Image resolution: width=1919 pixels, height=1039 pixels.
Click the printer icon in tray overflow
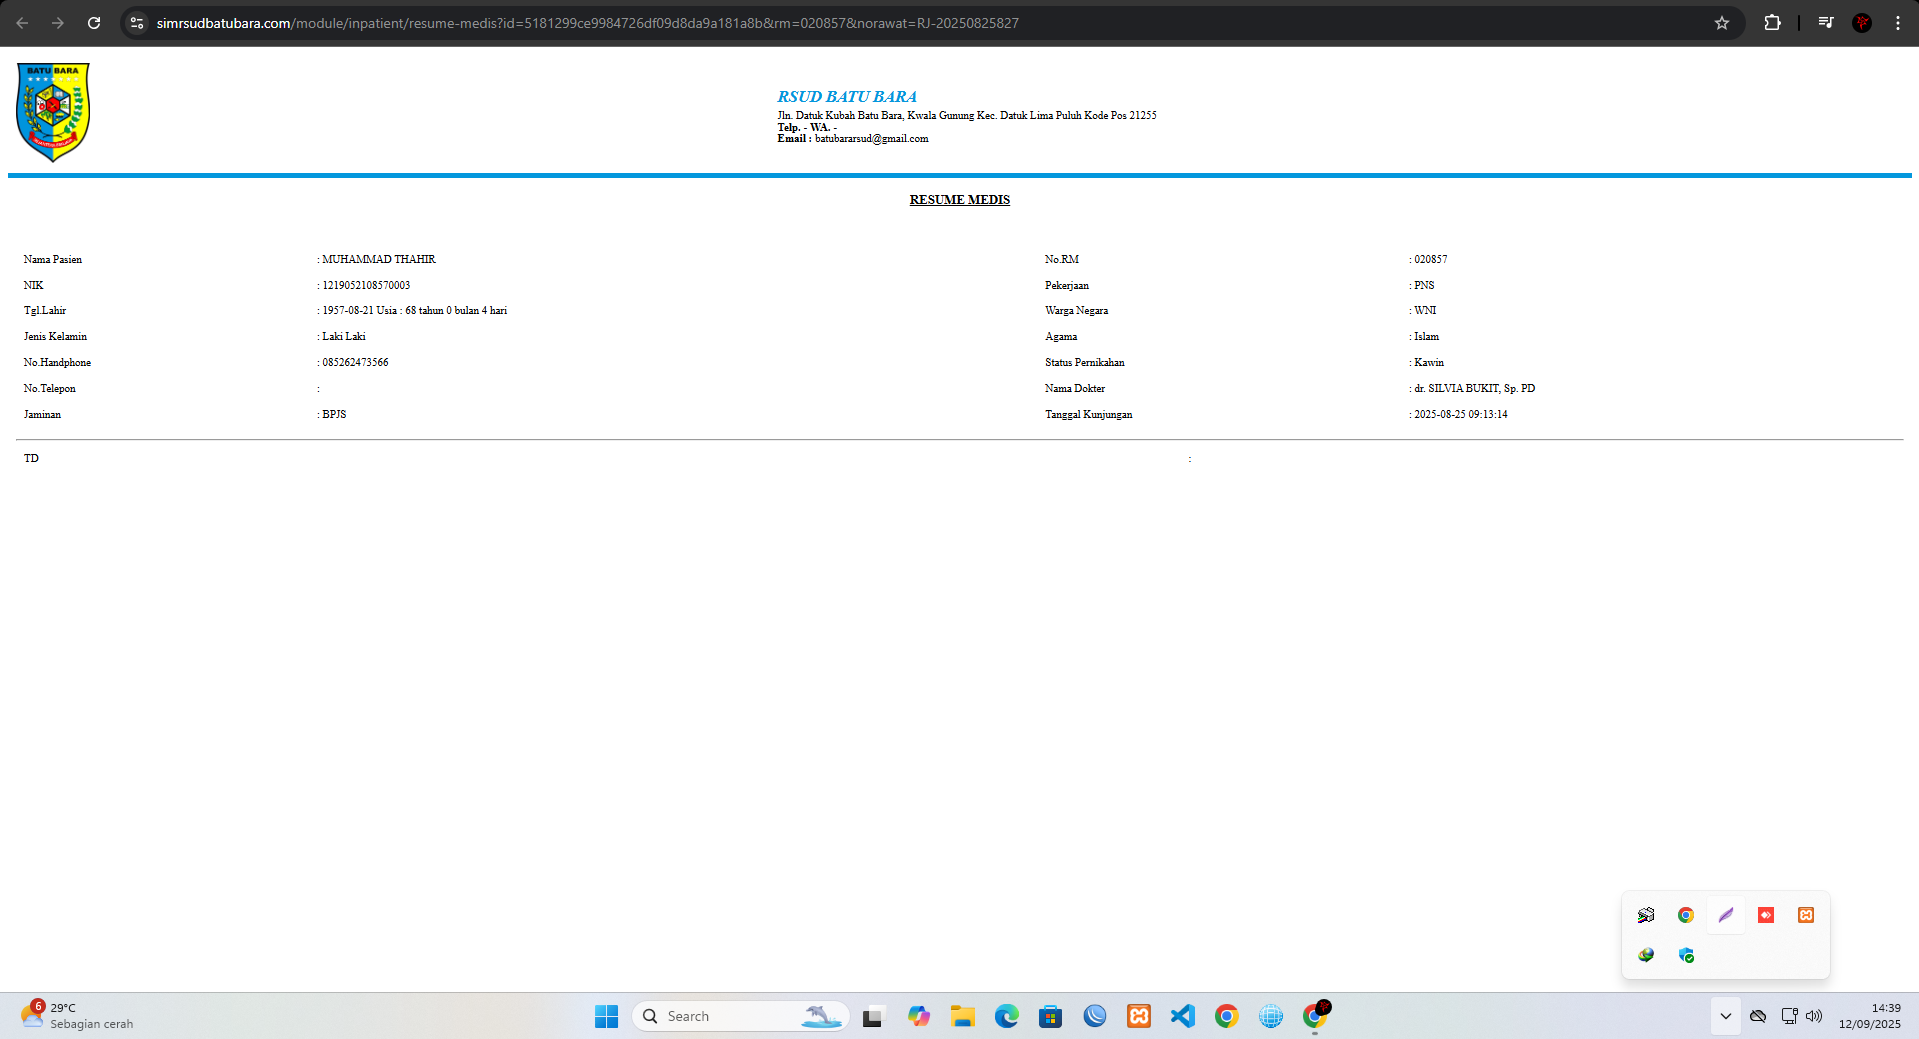coord(1646,915)
